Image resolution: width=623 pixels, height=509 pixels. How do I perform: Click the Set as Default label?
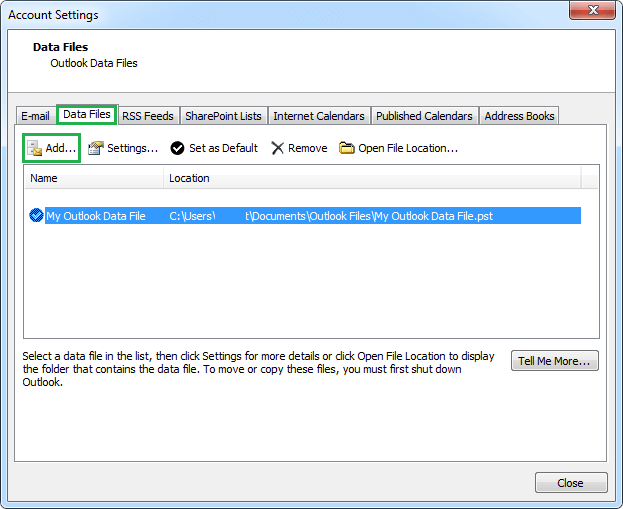[223, 148]
